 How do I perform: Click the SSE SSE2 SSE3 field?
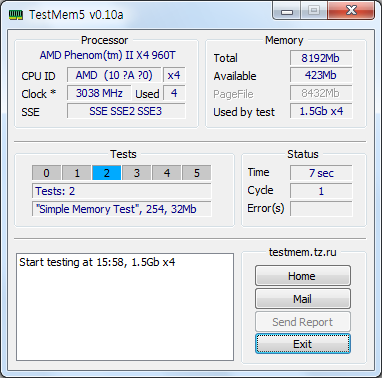point(126,111)
